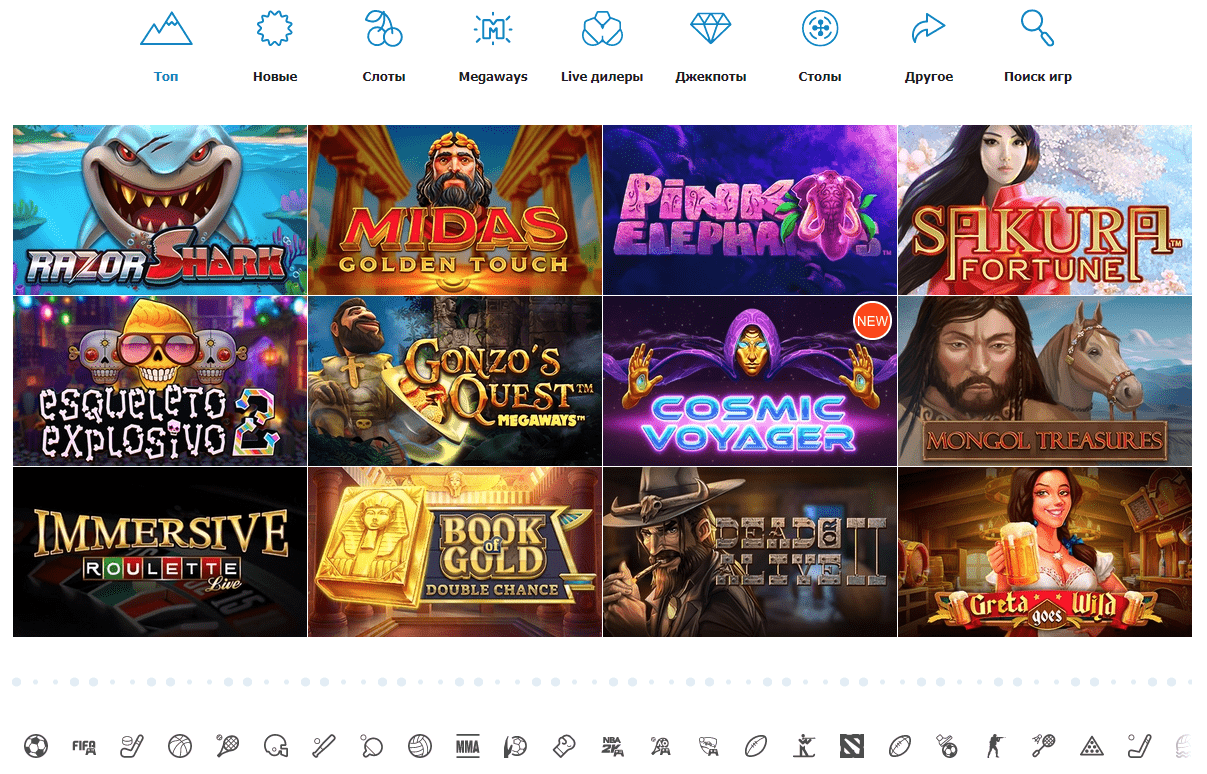
Task: Open the Джекпоты diamond tab
Action: [x=711, y=48]
